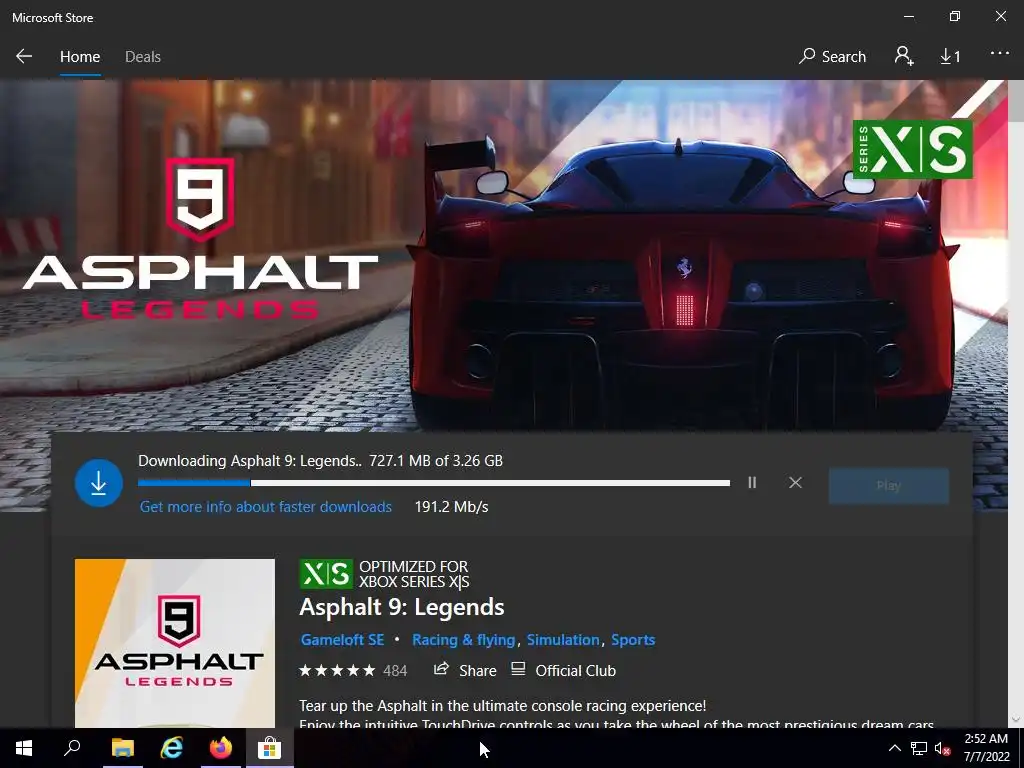1024x768 pixels.
Task: Open the muted volume tray icon
Action: click(942, 748)
